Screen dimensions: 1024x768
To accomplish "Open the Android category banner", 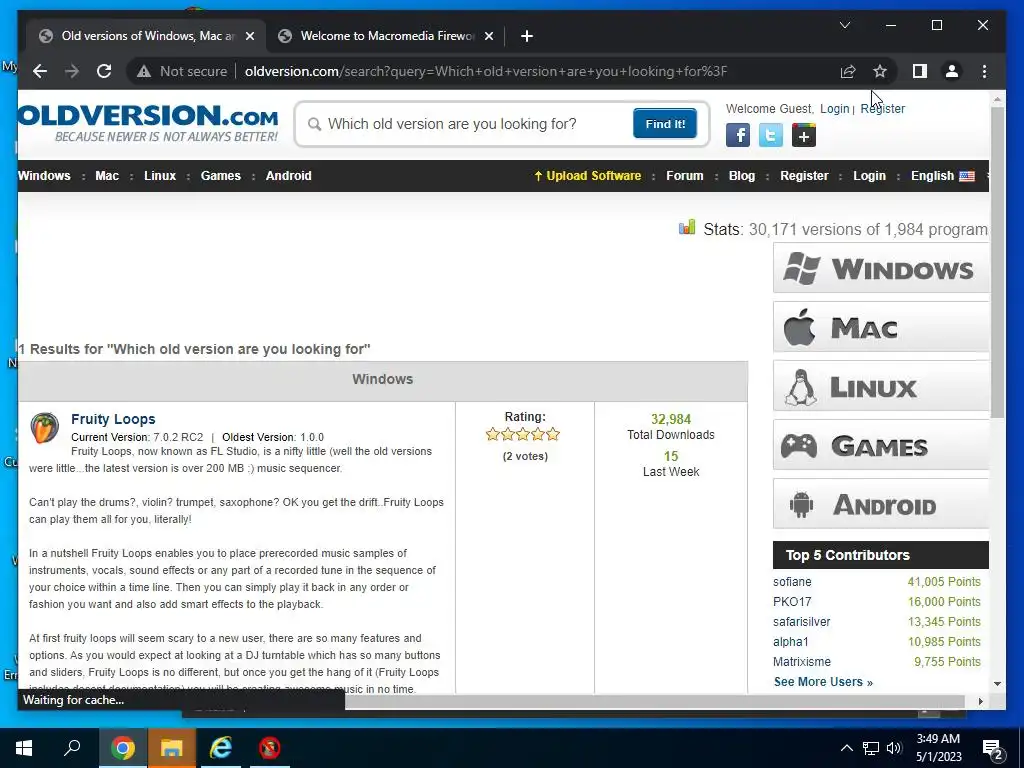I will pyautogui.click(x=881, y=504).
